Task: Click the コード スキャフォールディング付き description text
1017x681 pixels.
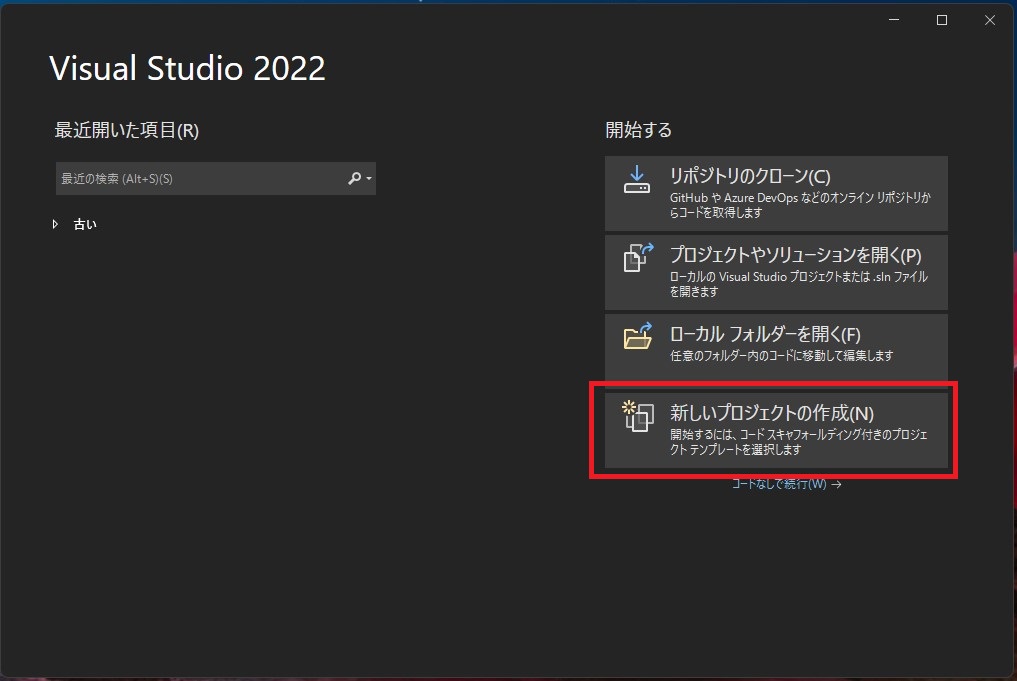Action: [x=798, y=442]
